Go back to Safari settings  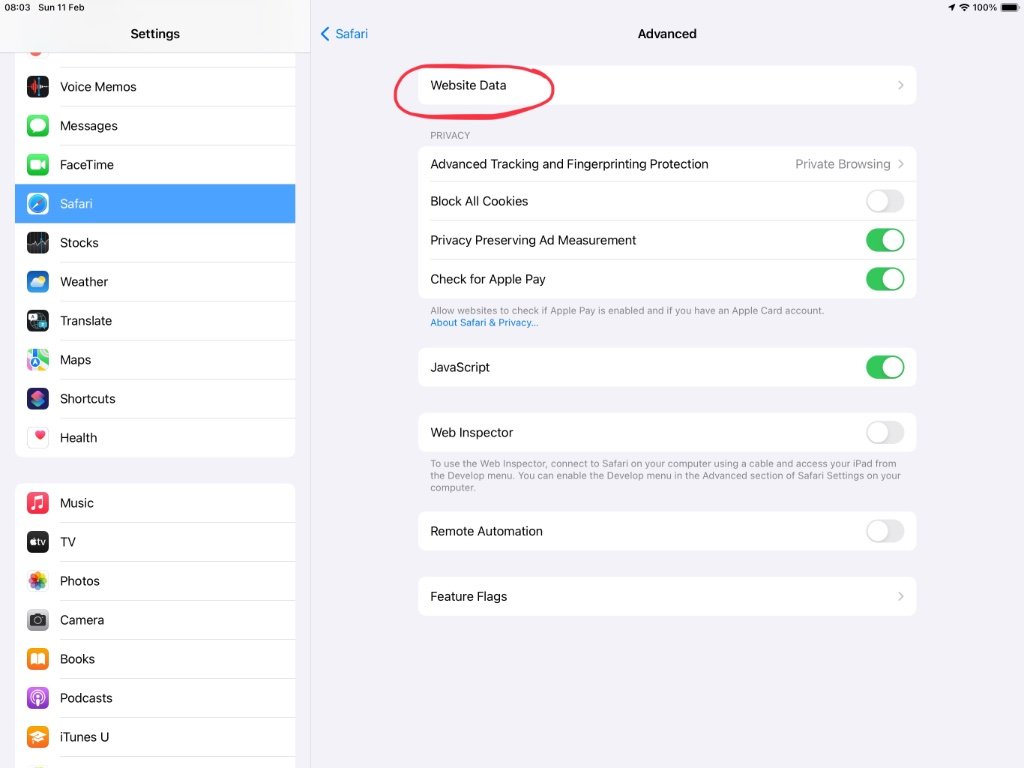(x=344, y=34)
